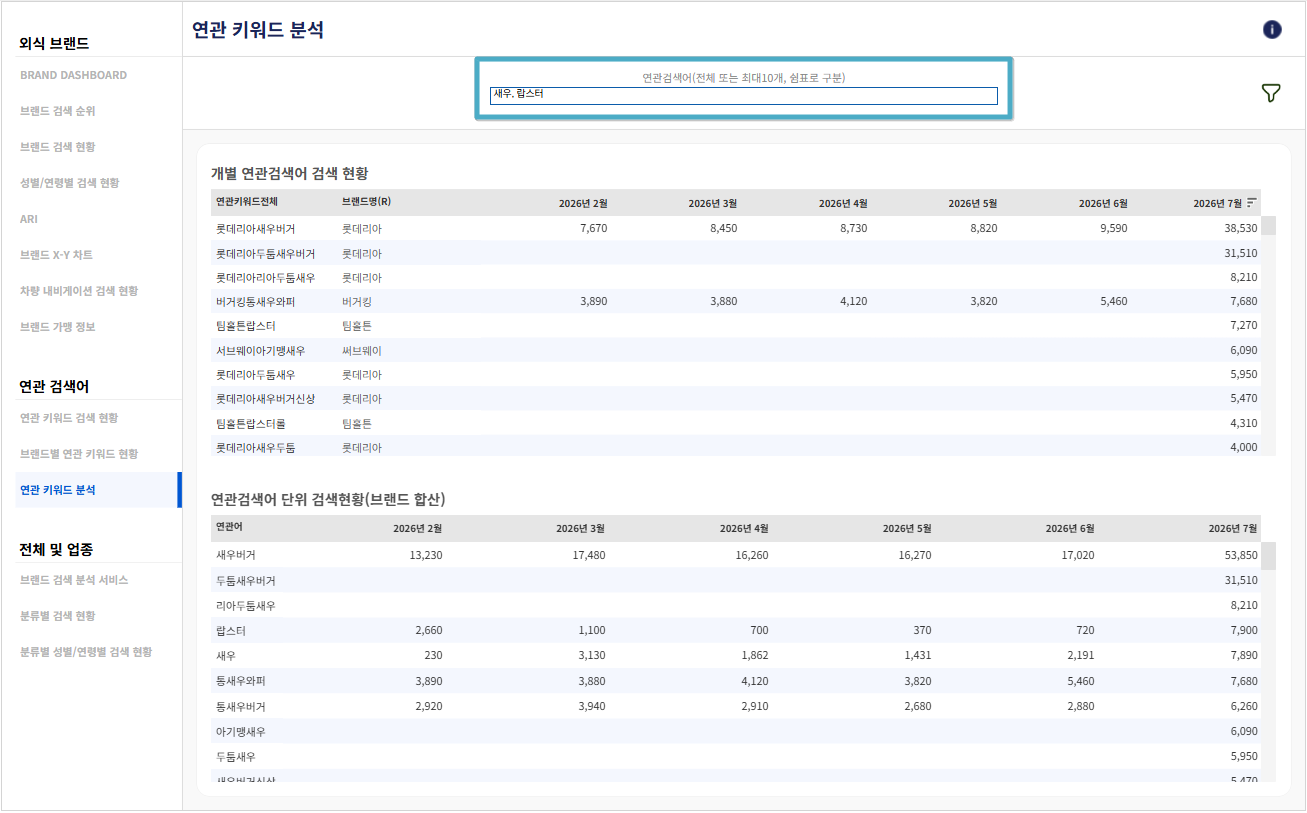Select 브랜드 가맹 정보 menu
Viewport: 1307px width, 813px height.
(x=57, y=327)
